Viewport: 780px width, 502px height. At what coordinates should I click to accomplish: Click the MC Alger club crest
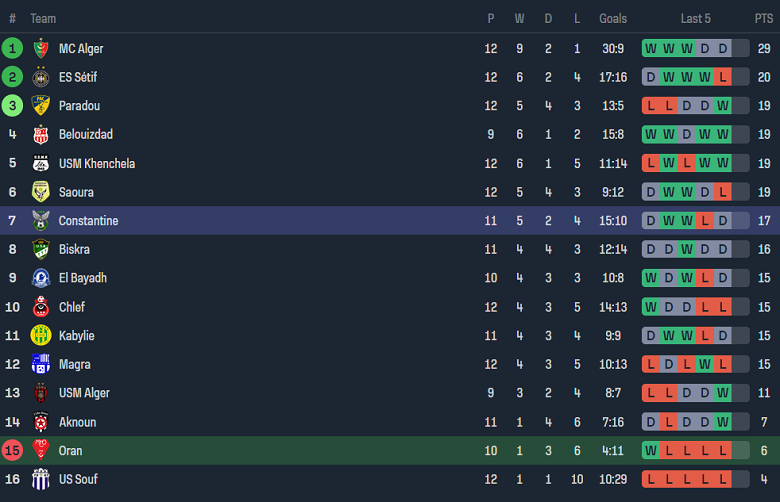click(41, 49)
